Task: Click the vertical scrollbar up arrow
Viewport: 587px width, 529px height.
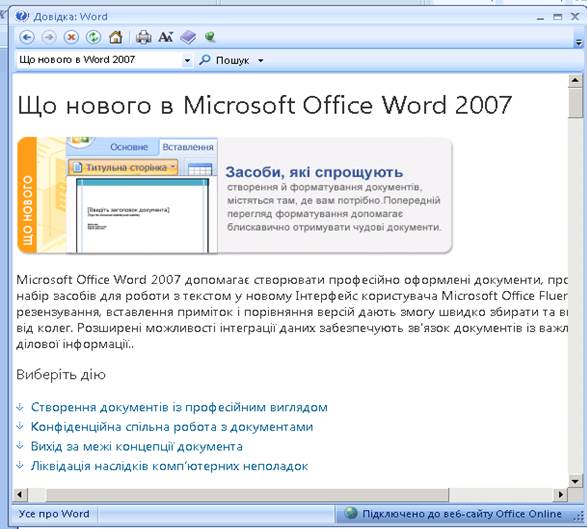Action: (x=575, y=80)
